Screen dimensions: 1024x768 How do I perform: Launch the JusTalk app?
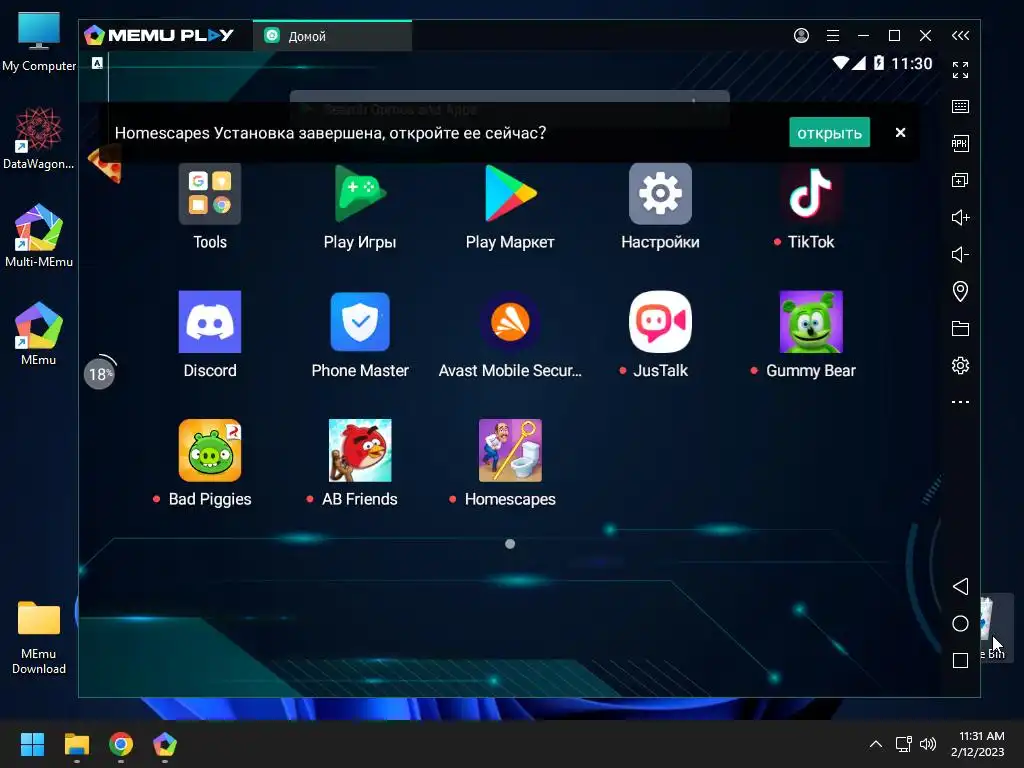[x=660, y=322]
